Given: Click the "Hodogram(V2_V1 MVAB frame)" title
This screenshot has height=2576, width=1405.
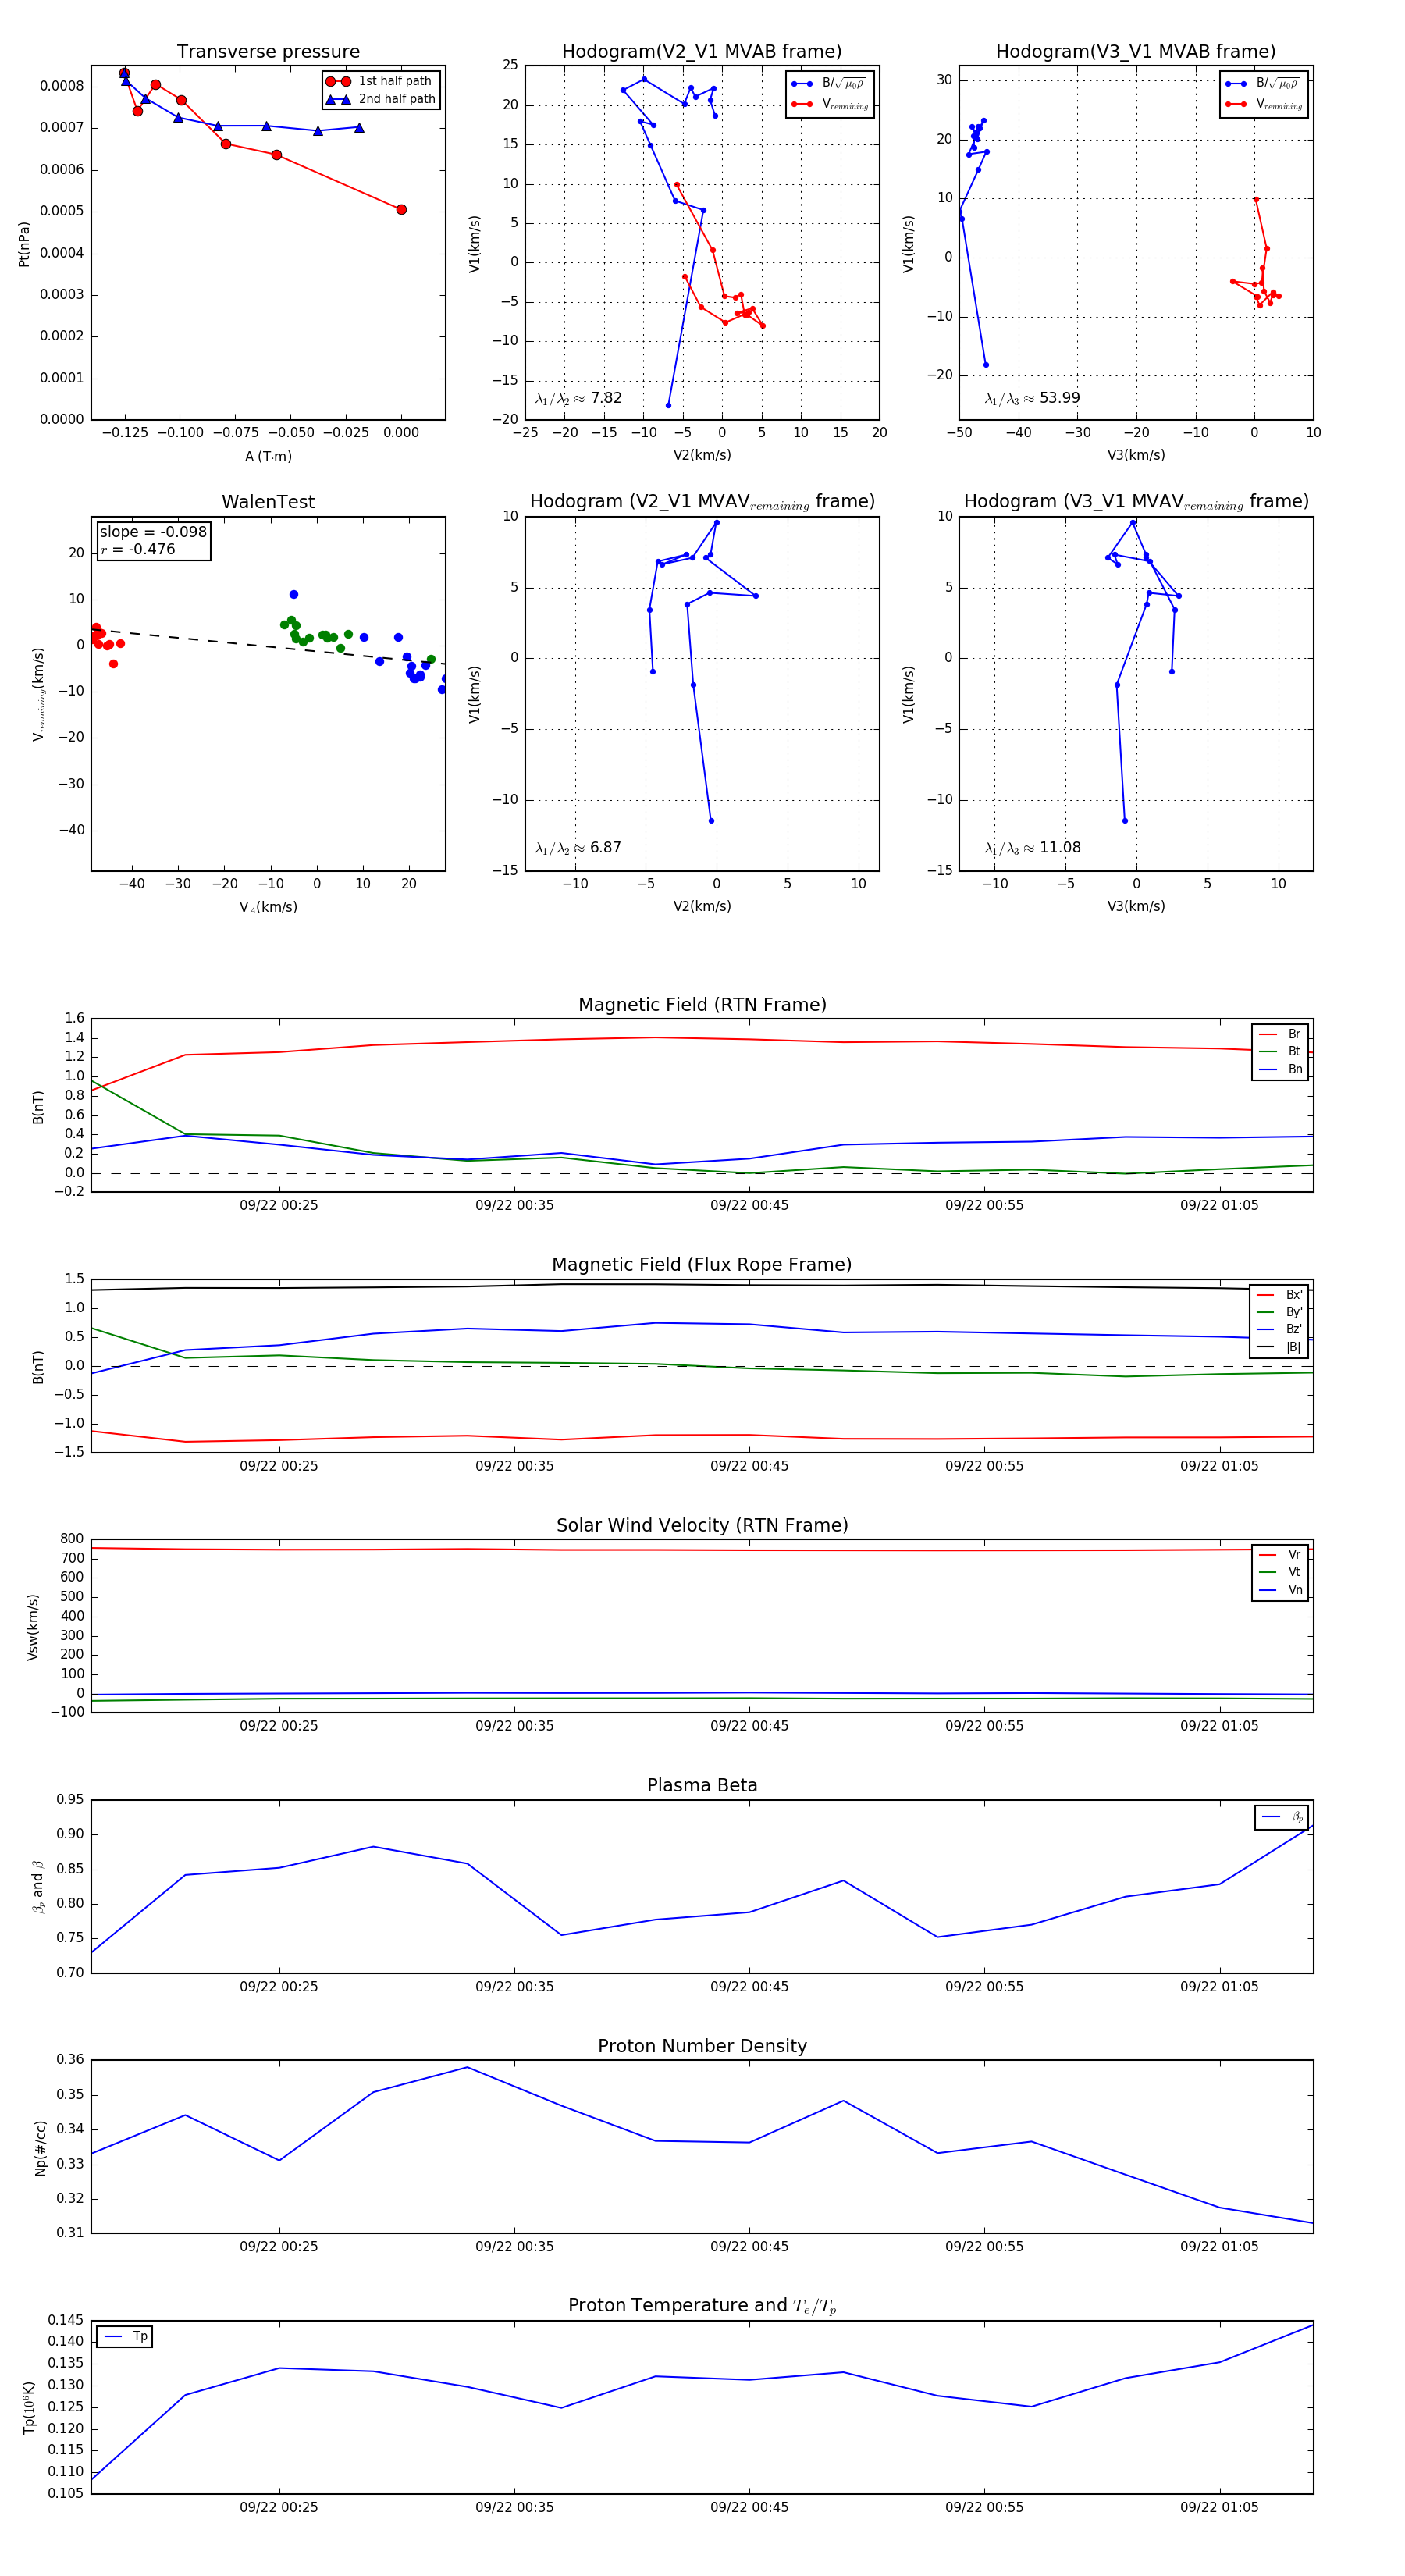Looking at the screenshot, I should (701, 52).
